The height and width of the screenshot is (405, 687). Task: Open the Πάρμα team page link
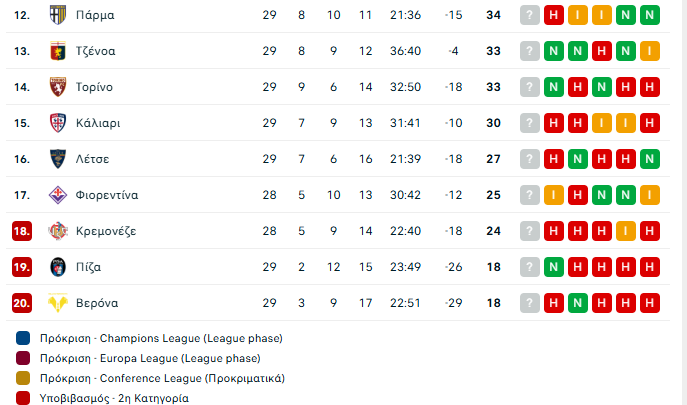[95, 15]
